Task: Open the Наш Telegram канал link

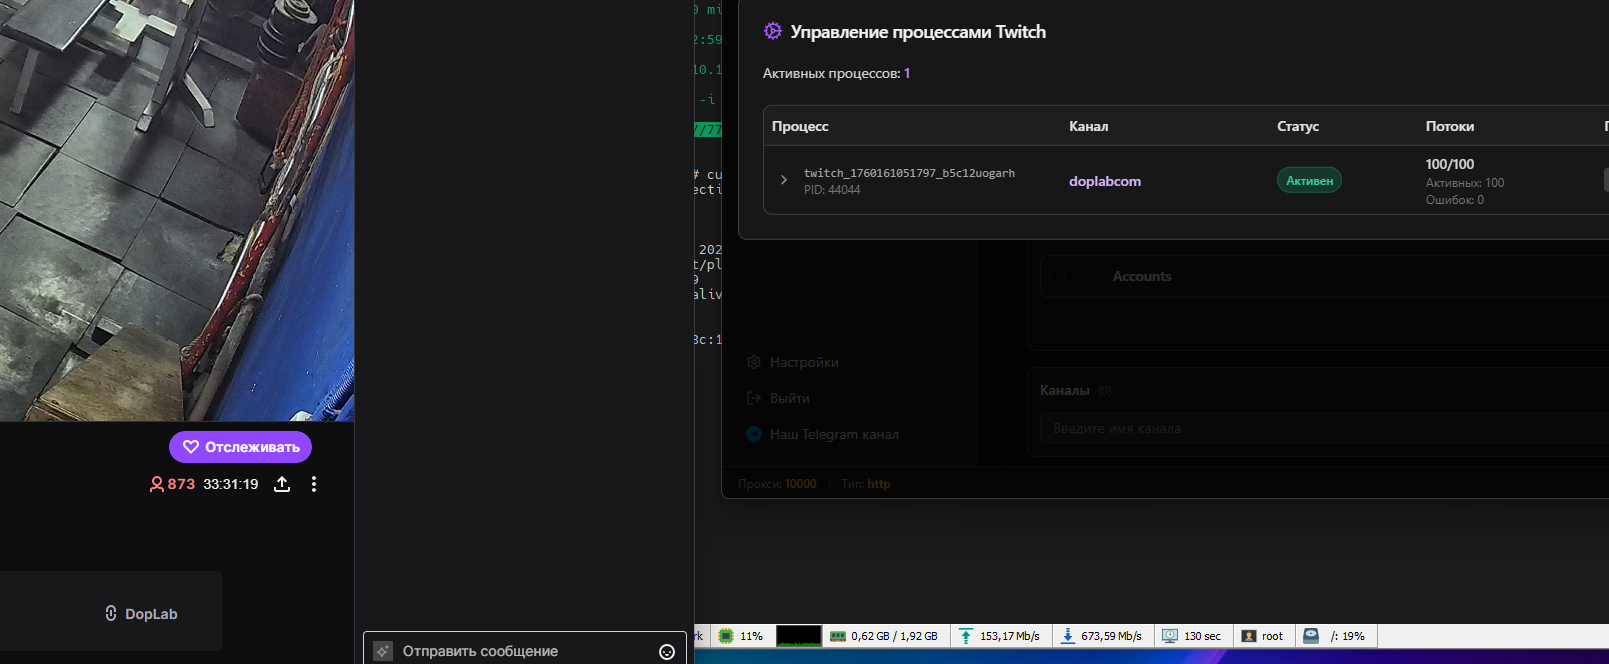Action: click(833, 434)
